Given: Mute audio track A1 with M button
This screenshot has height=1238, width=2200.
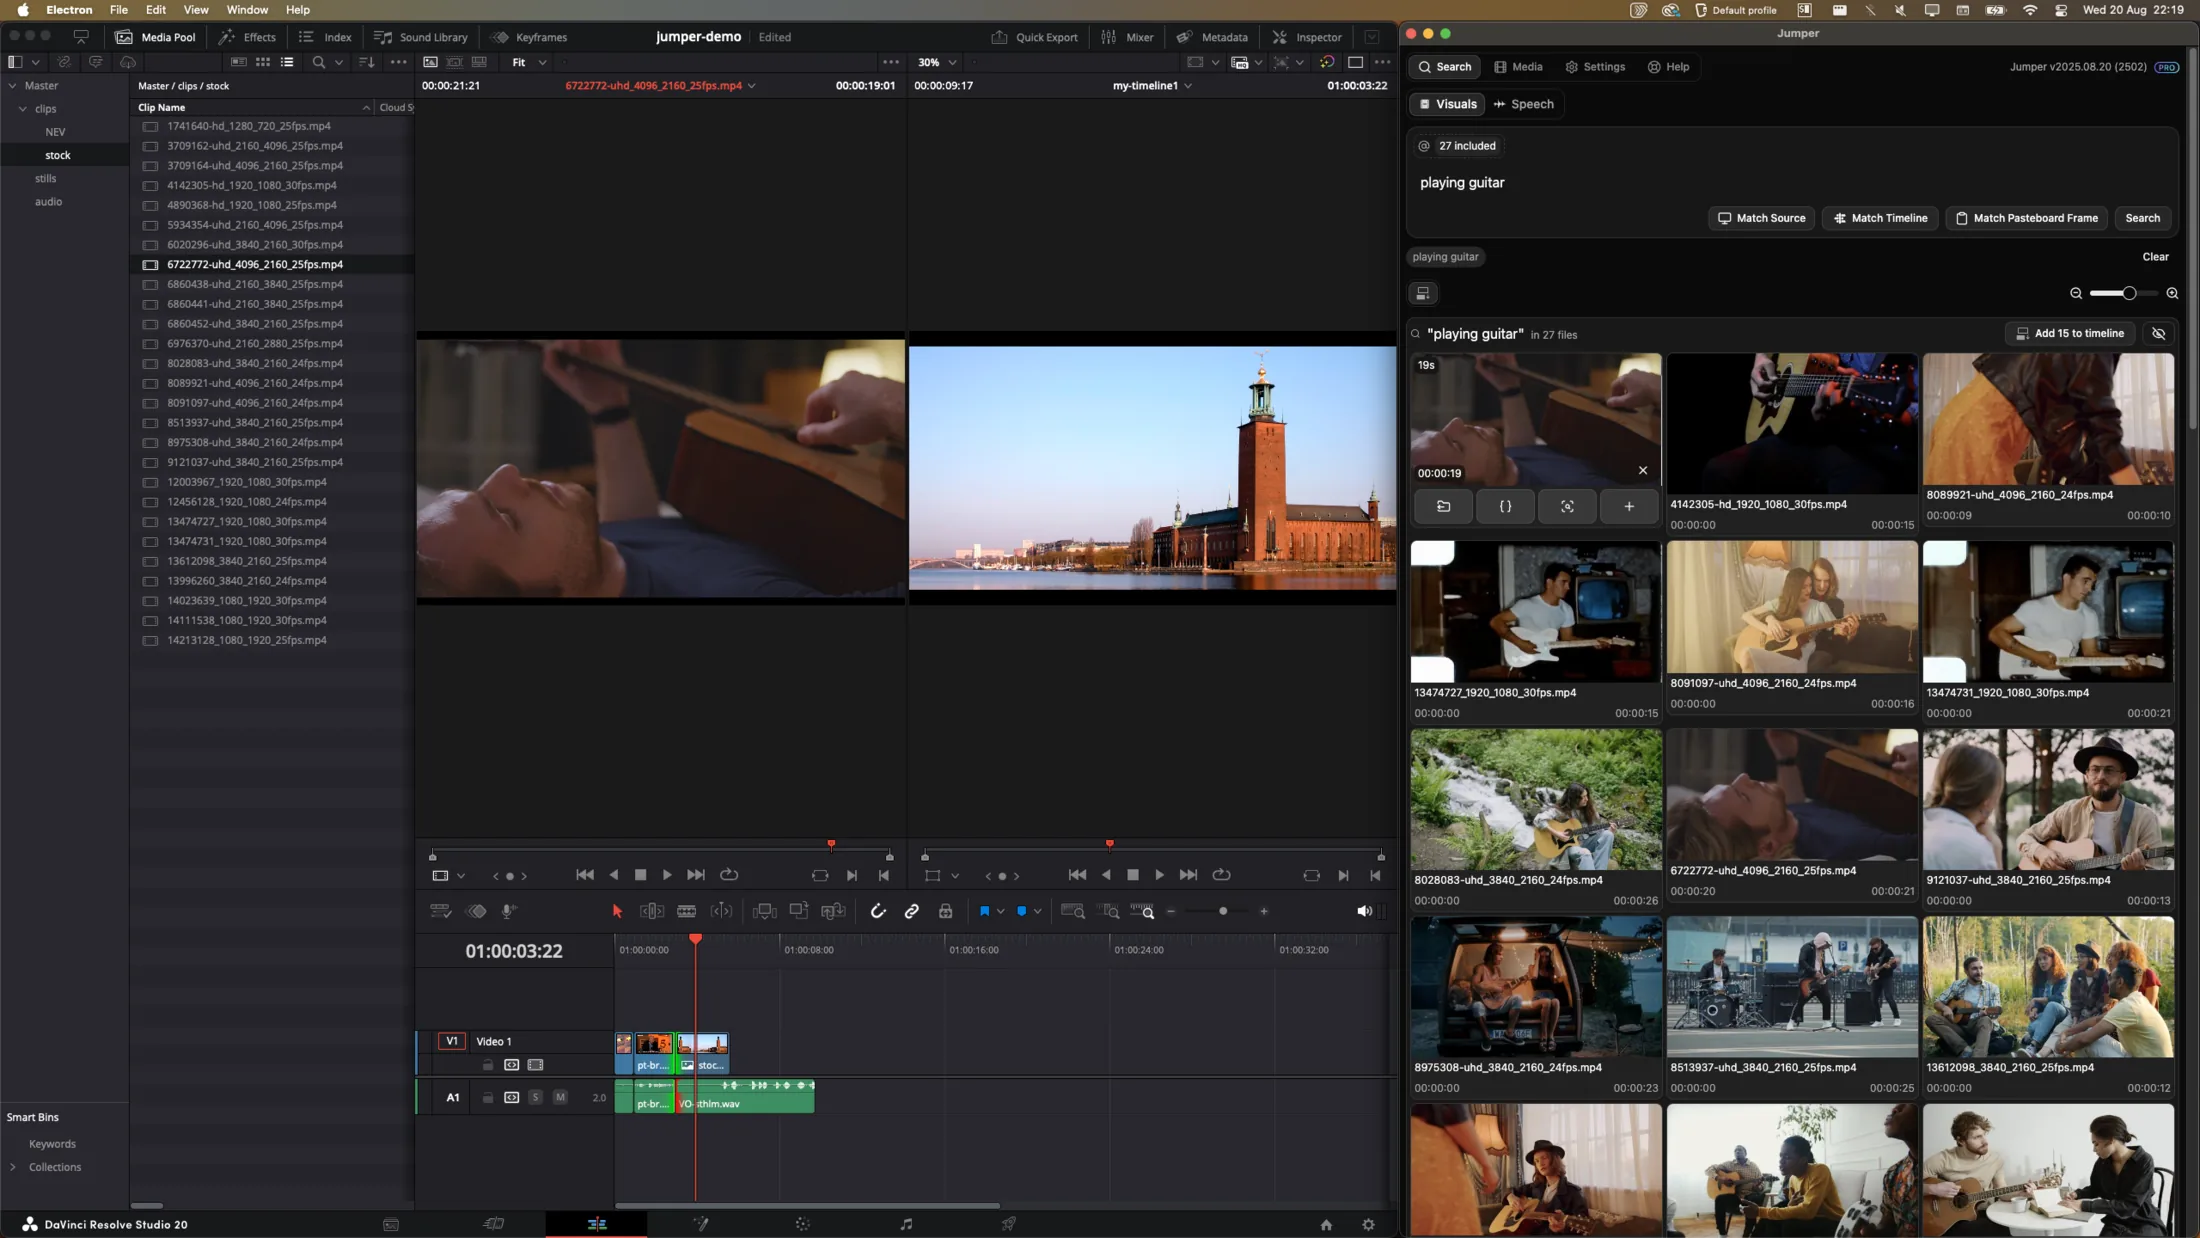Looking at the screenshot, I should 560,1097.
